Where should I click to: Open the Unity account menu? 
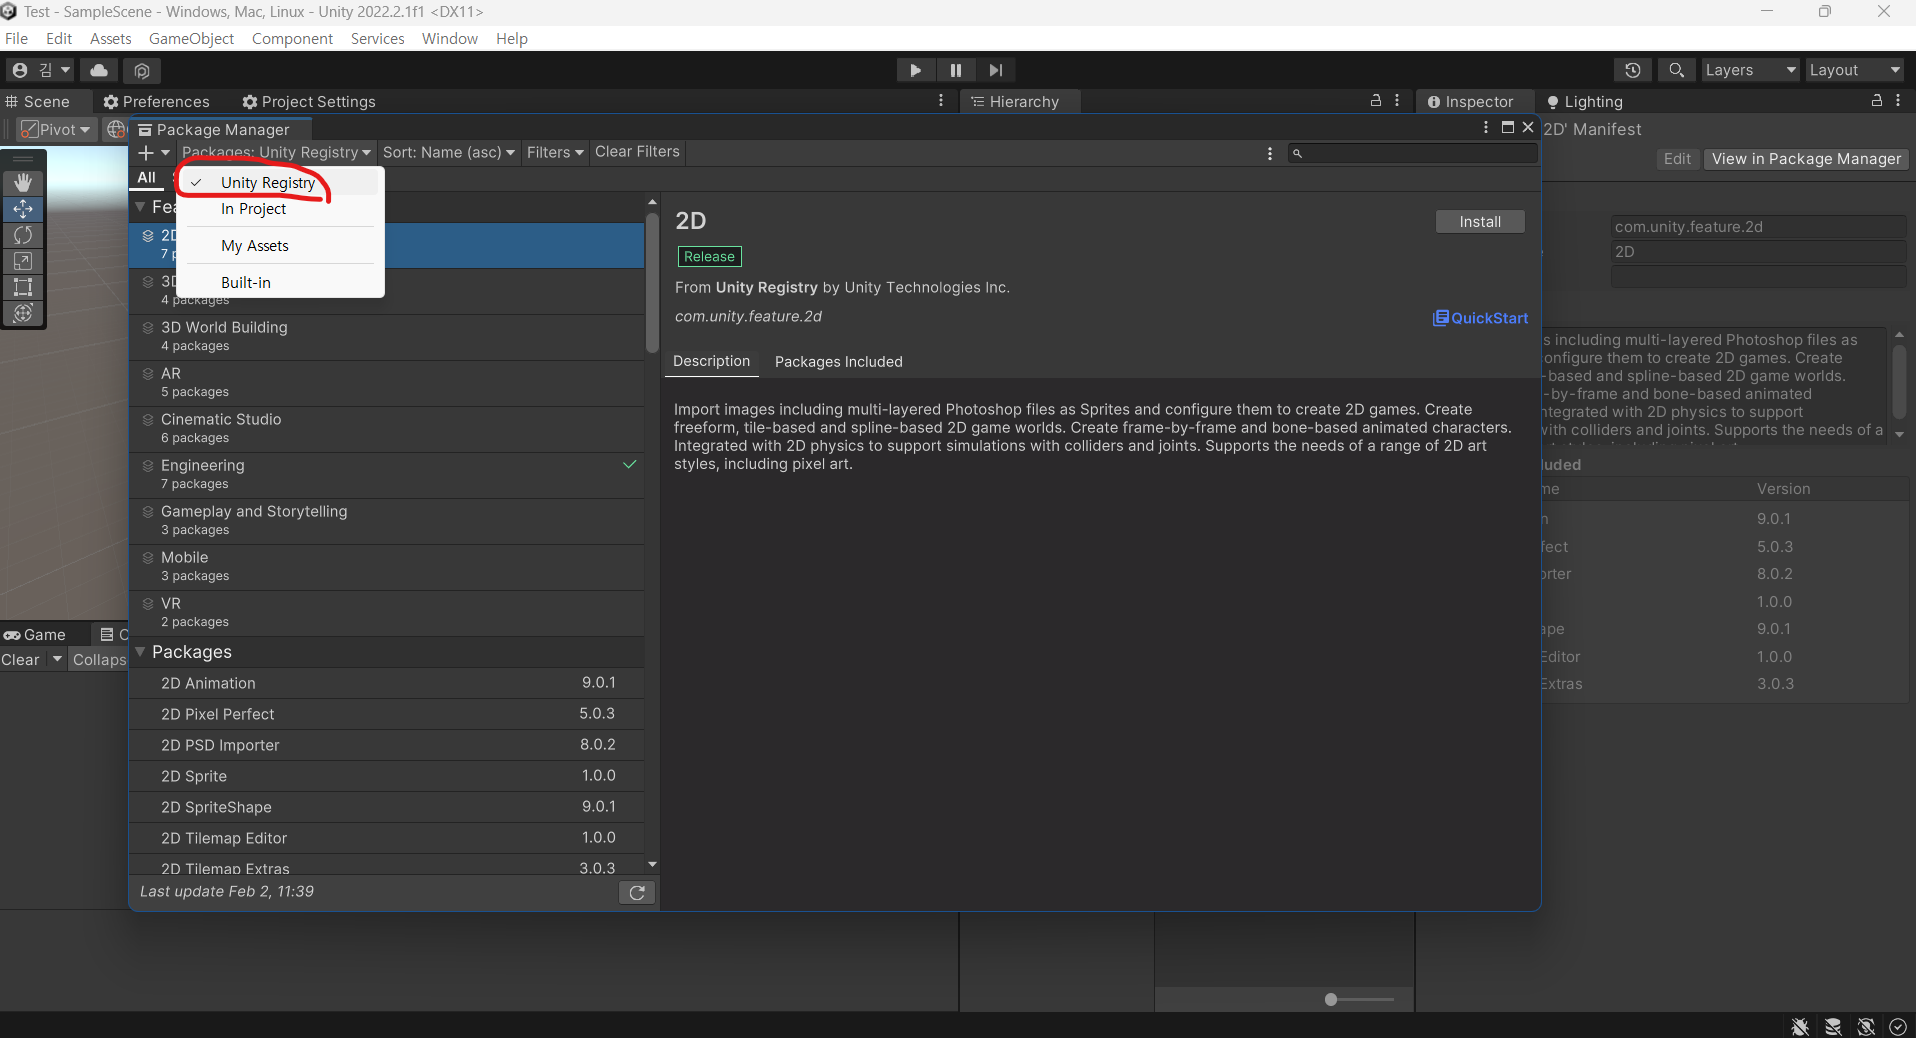click(x=41, y=70)
